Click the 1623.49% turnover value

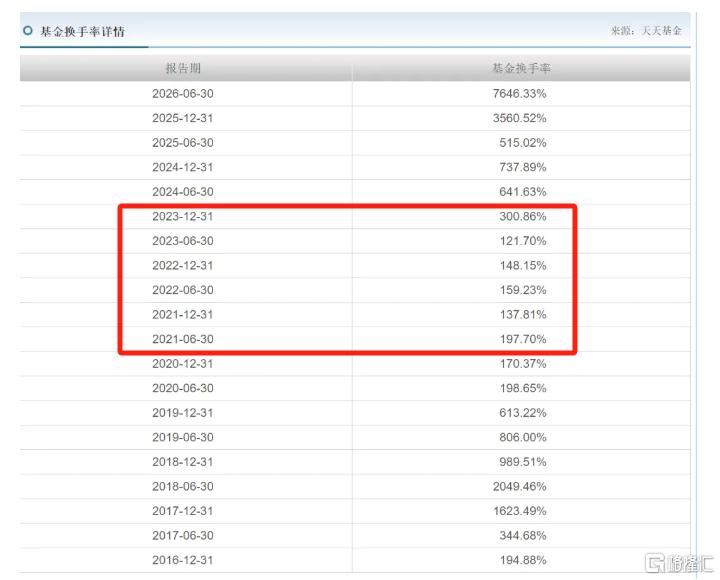click(x=519, y=511)
